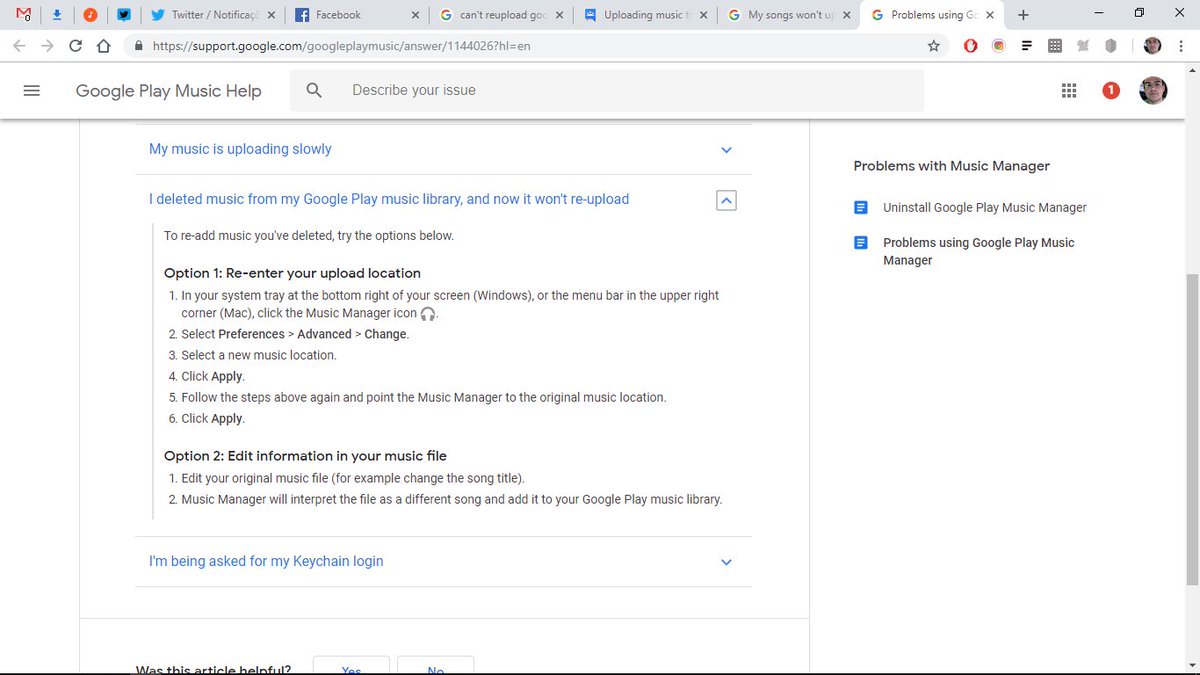Open the pinned orange music tab
The height and width of the screenshot is (675, 1200).
[90, 15]
